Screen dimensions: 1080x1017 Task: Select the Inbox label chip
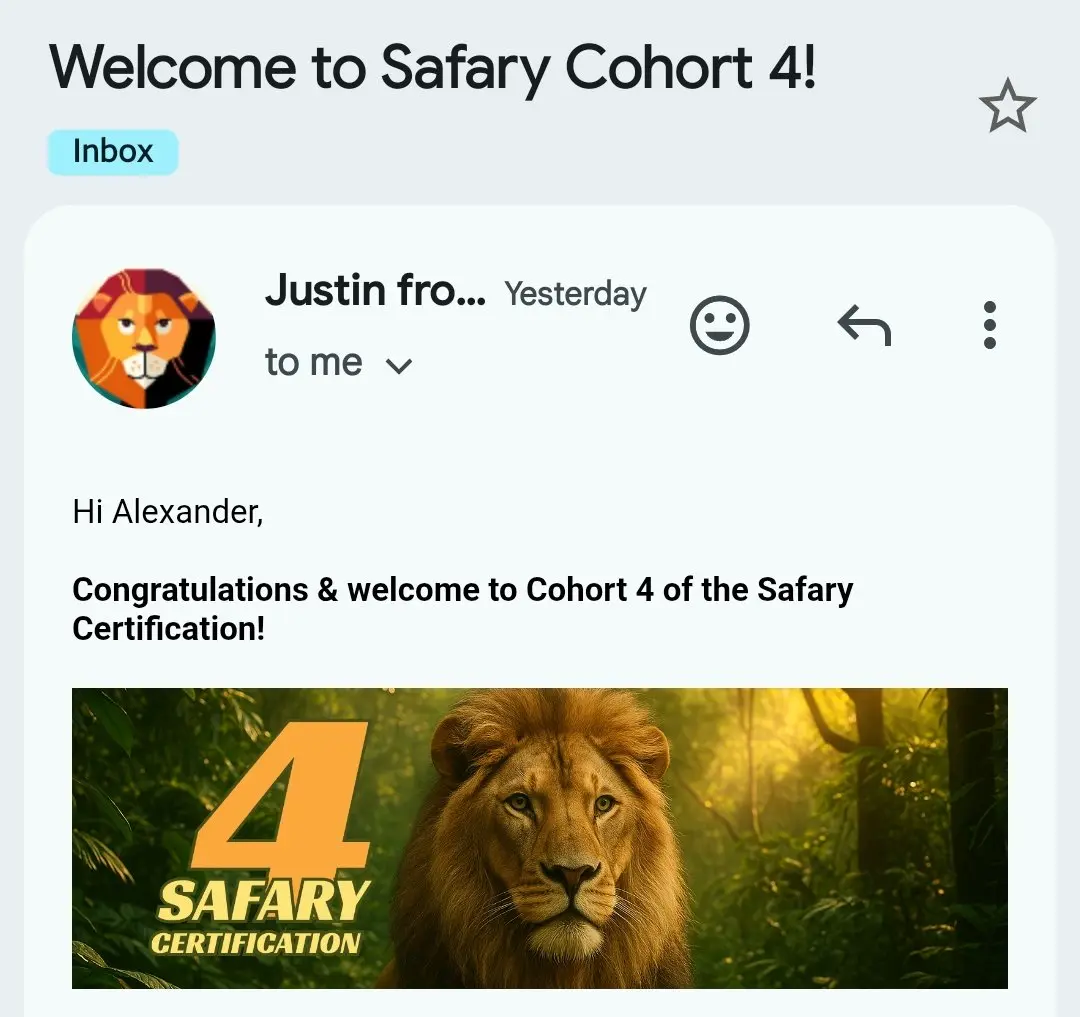coord(113,151)
